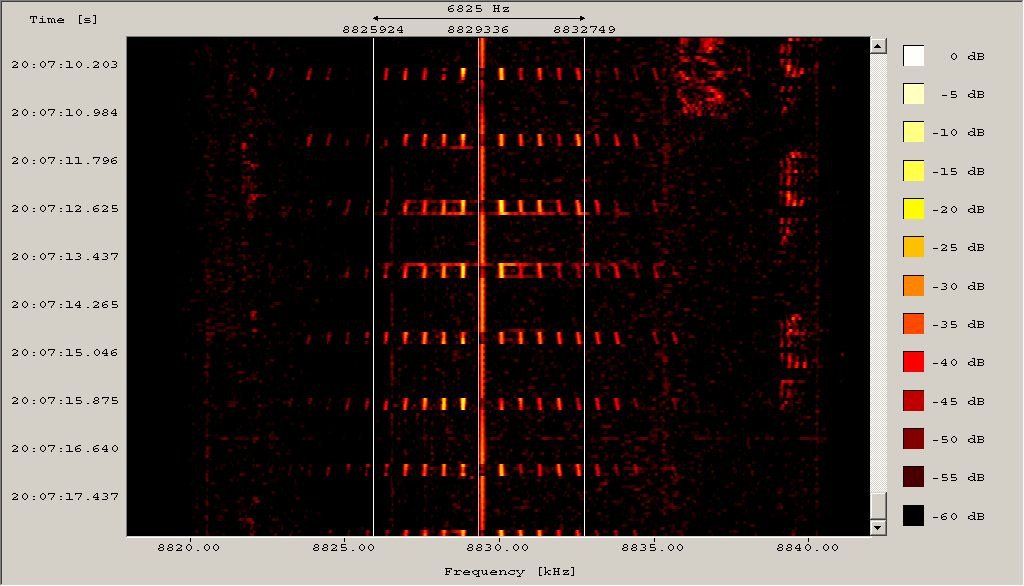Screen dimensions: 1024x586
Task: Click the 8835.00 frequency axis label
Action: coord(652,547)
